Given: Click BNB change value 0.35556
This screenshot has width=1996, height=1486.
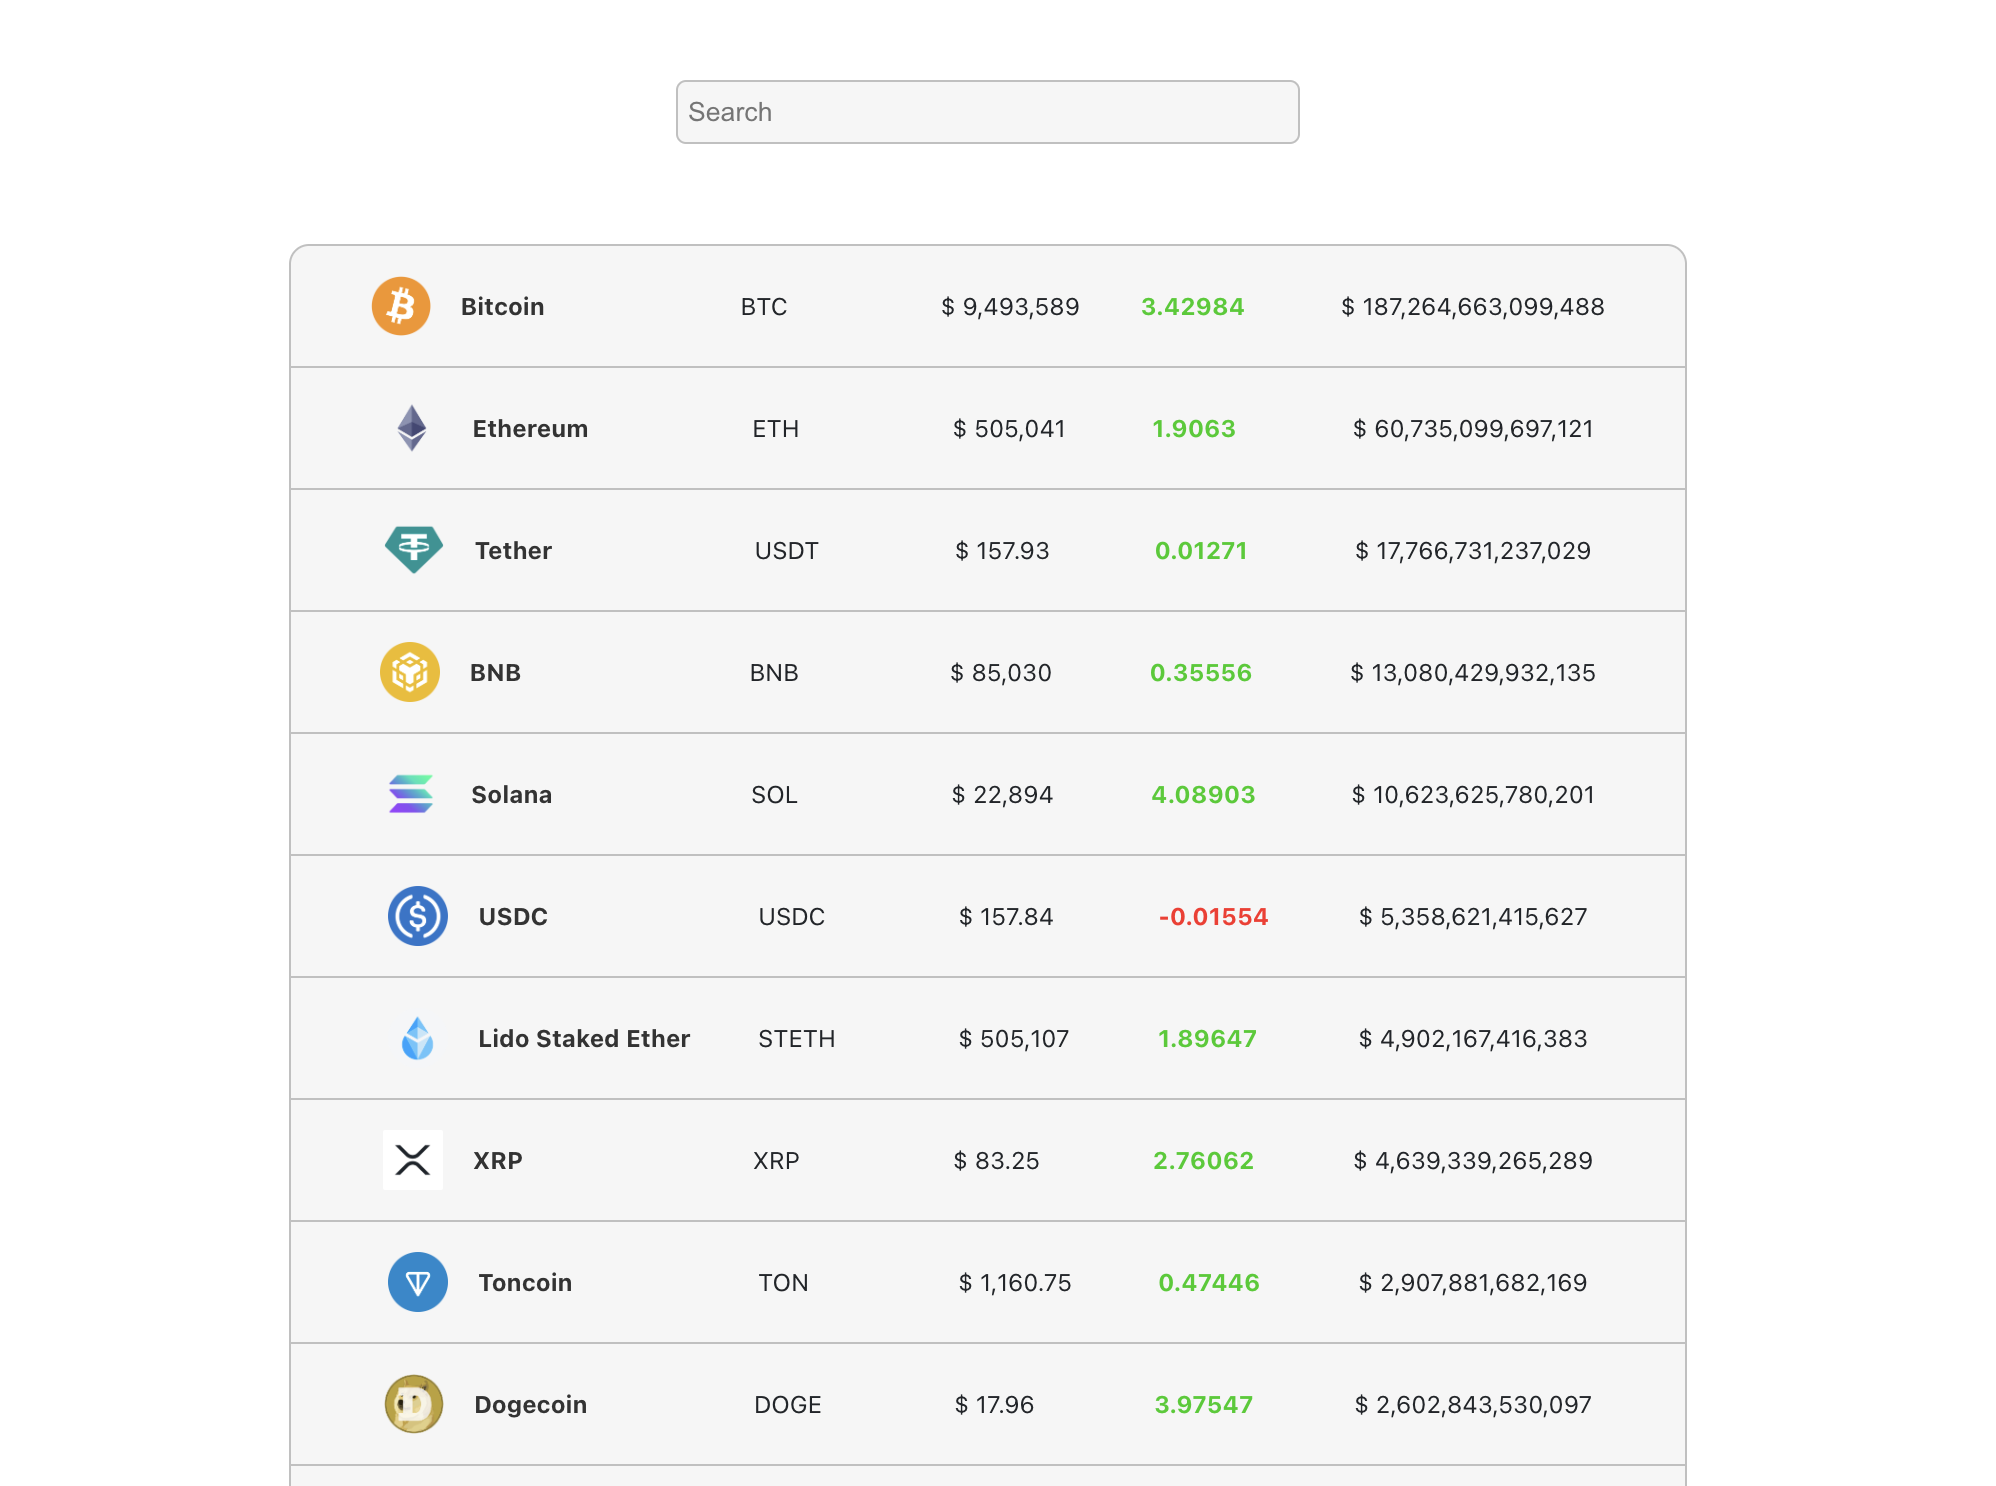Looking at the screenshot, I should point(1201,673).
